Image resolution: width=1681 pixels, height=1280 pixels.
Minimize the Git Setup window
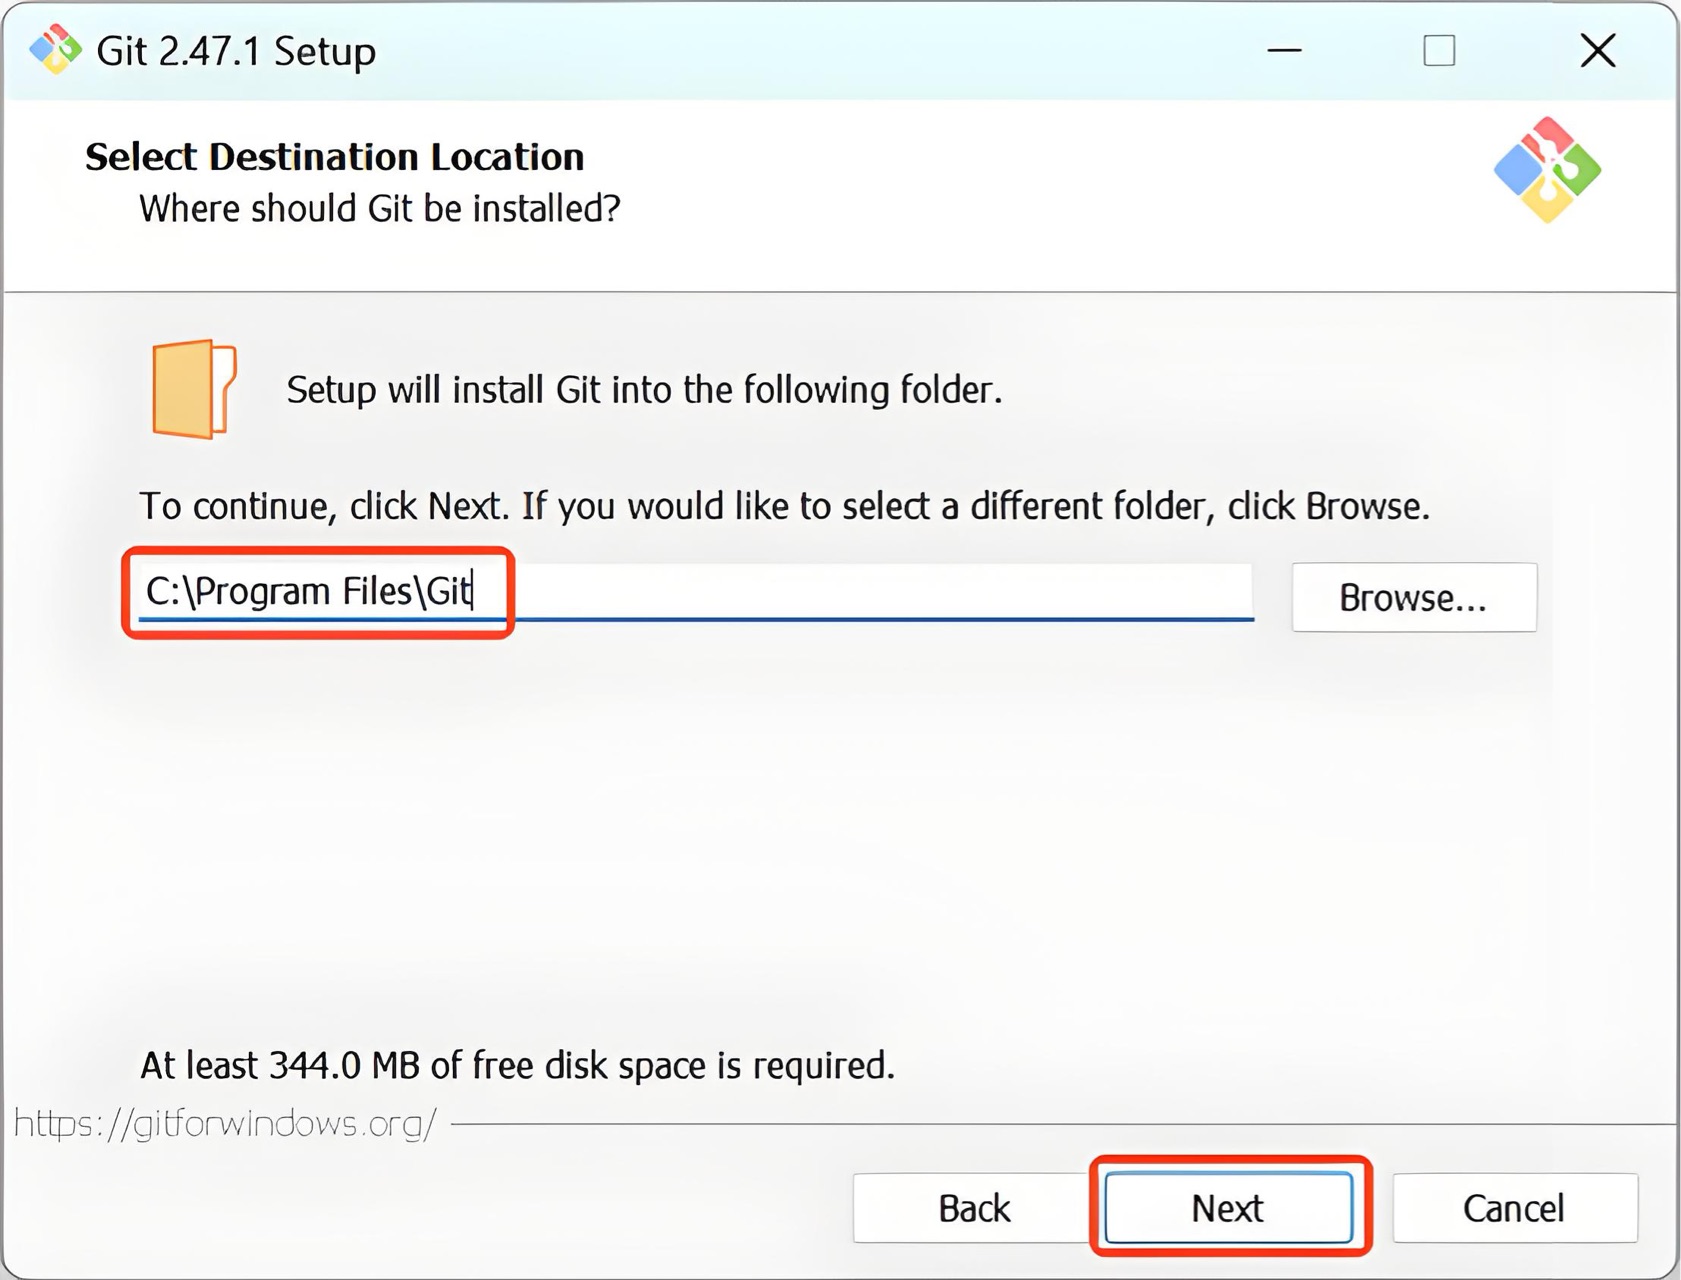(x=1284, y=50)
